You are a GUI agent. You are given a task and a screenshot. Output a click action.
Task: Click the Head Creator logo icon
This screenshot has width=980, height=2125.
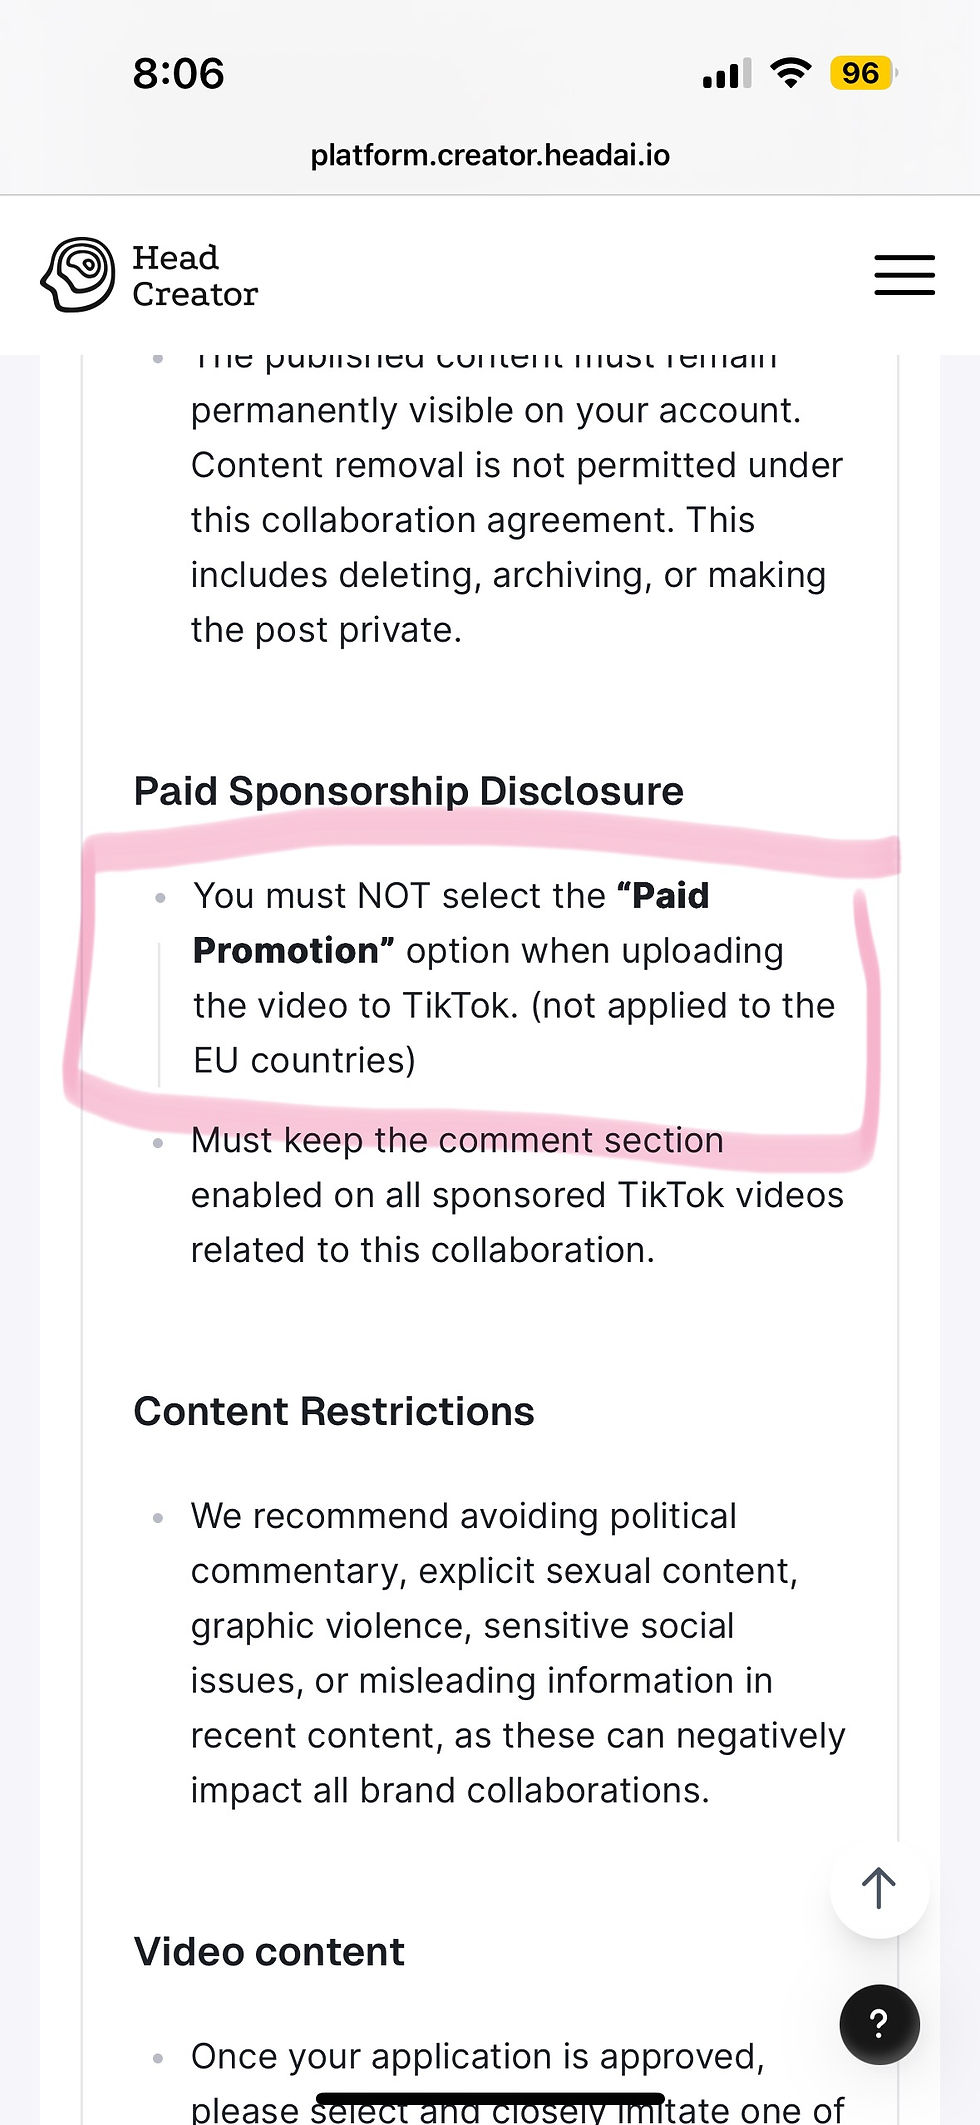pyautogui.click(x=78, y=275)
